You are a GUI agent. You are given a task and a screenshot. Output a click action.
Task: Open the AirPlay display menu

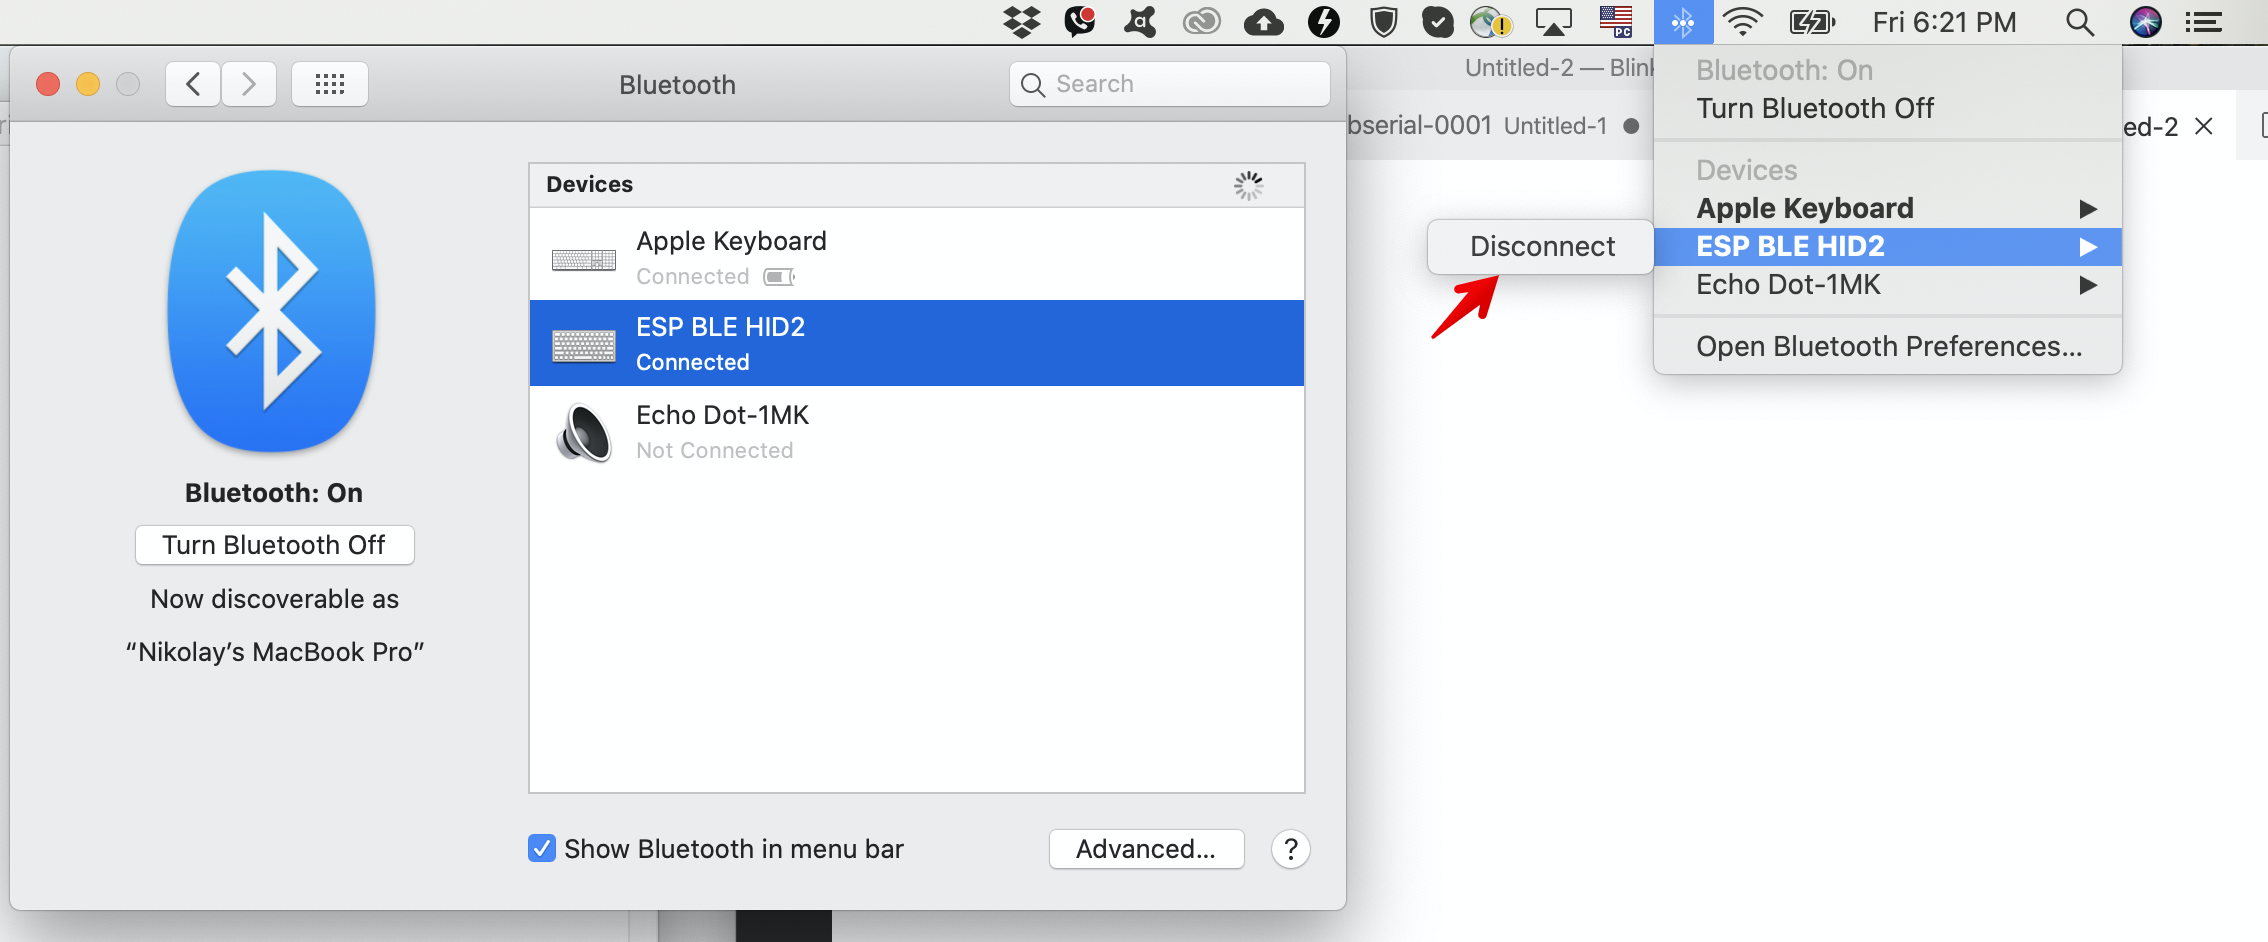pos(1554,22)
